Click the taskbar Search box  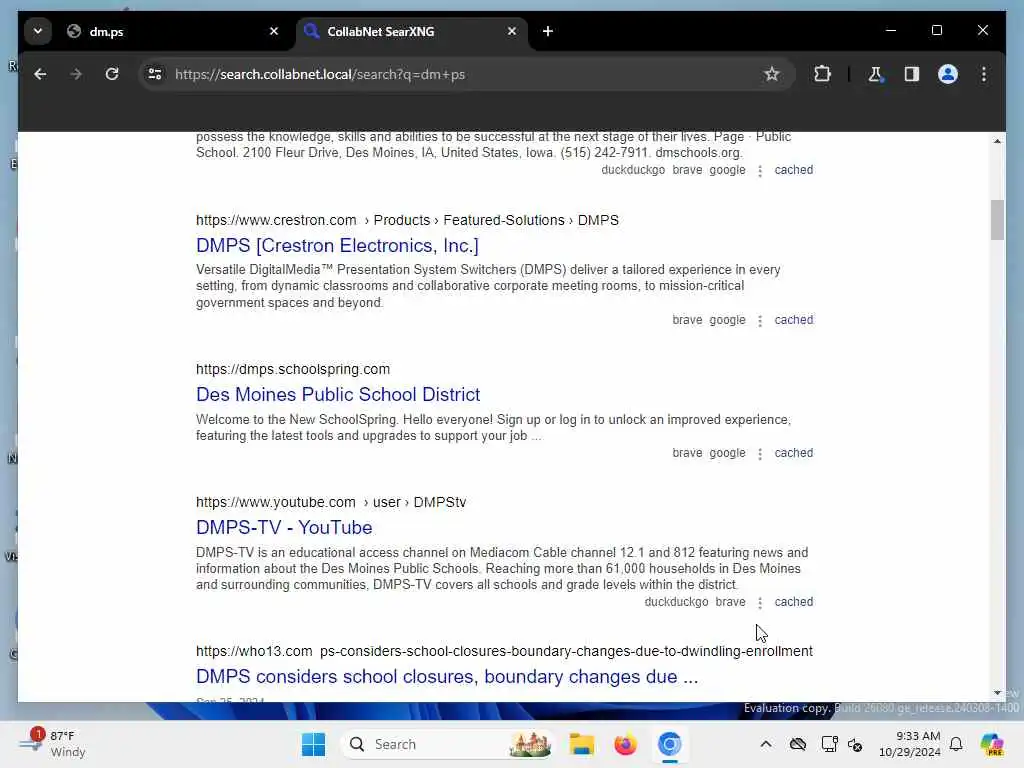point(448,744)
